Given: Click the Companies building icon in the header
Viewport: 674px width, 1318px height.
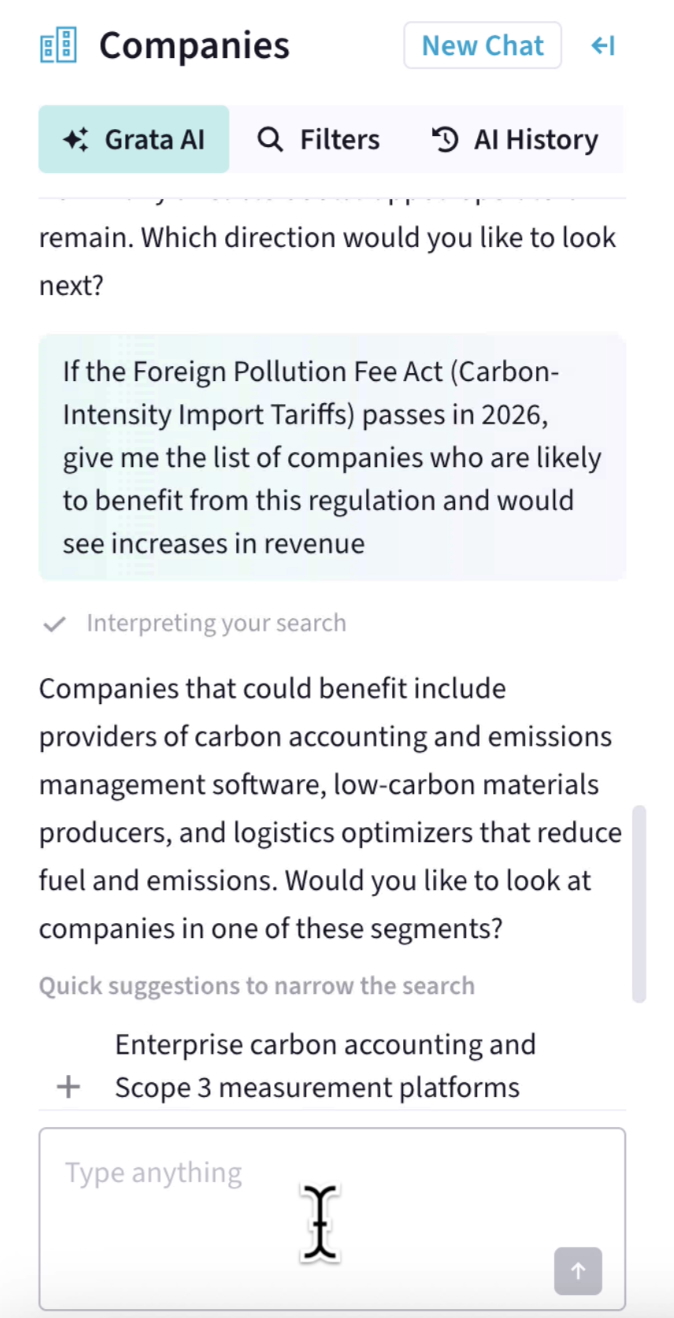Looking at the screenshot, I should pyautogui.click(x=59, y=44).
